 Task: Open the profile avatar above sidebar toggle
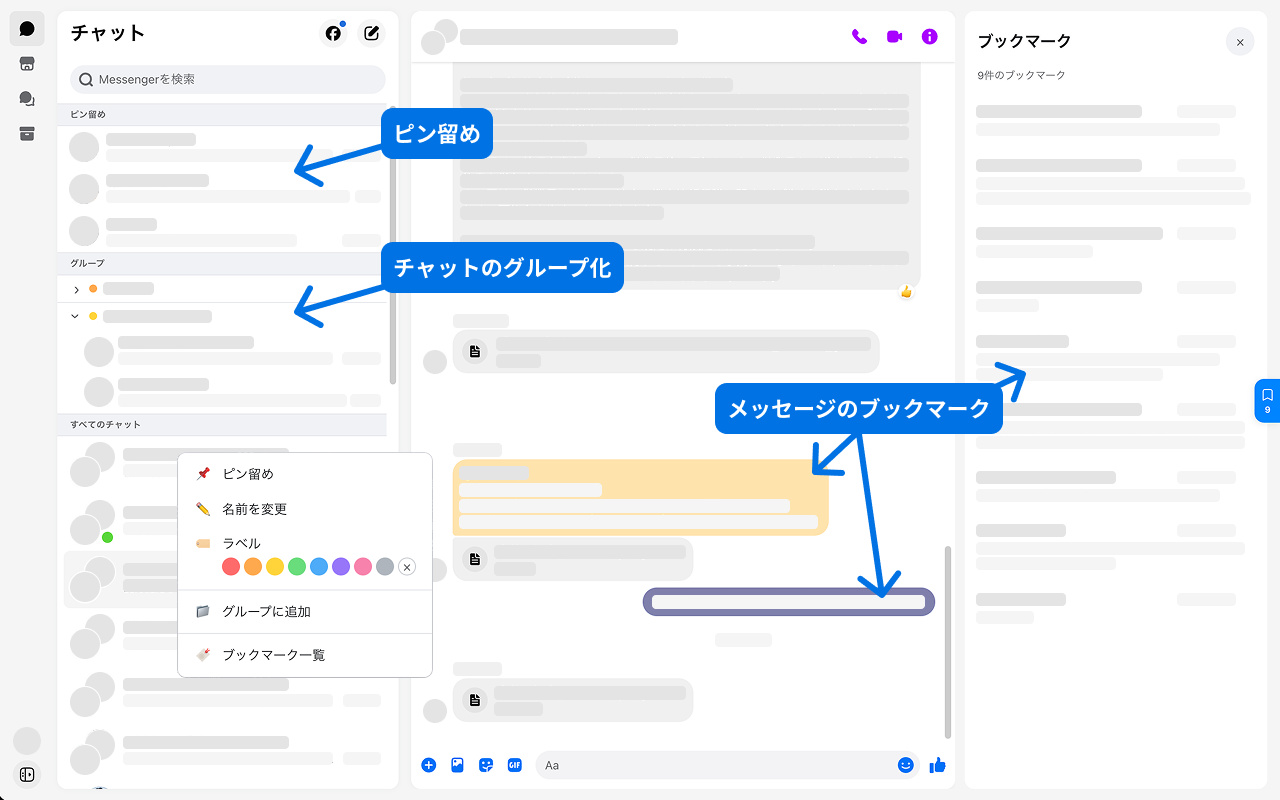[27, 741]
